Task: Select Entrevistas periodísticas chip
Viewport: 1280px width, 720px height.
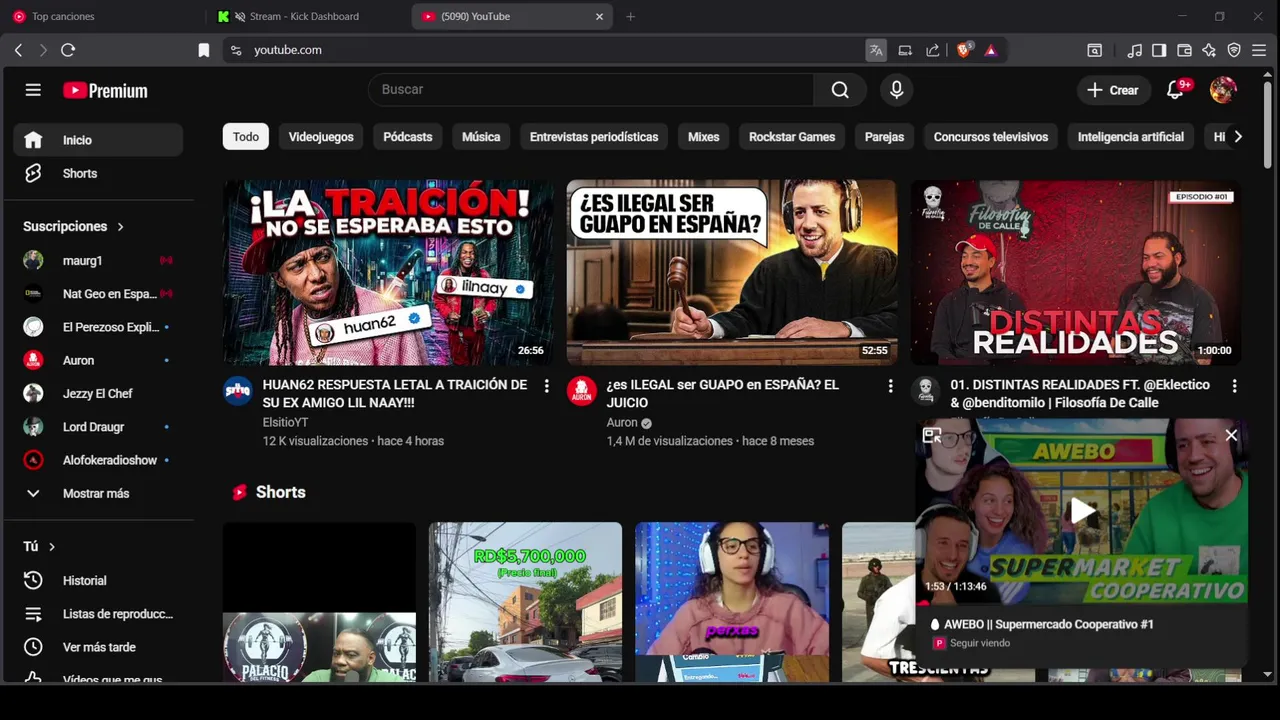Action: 594,137
